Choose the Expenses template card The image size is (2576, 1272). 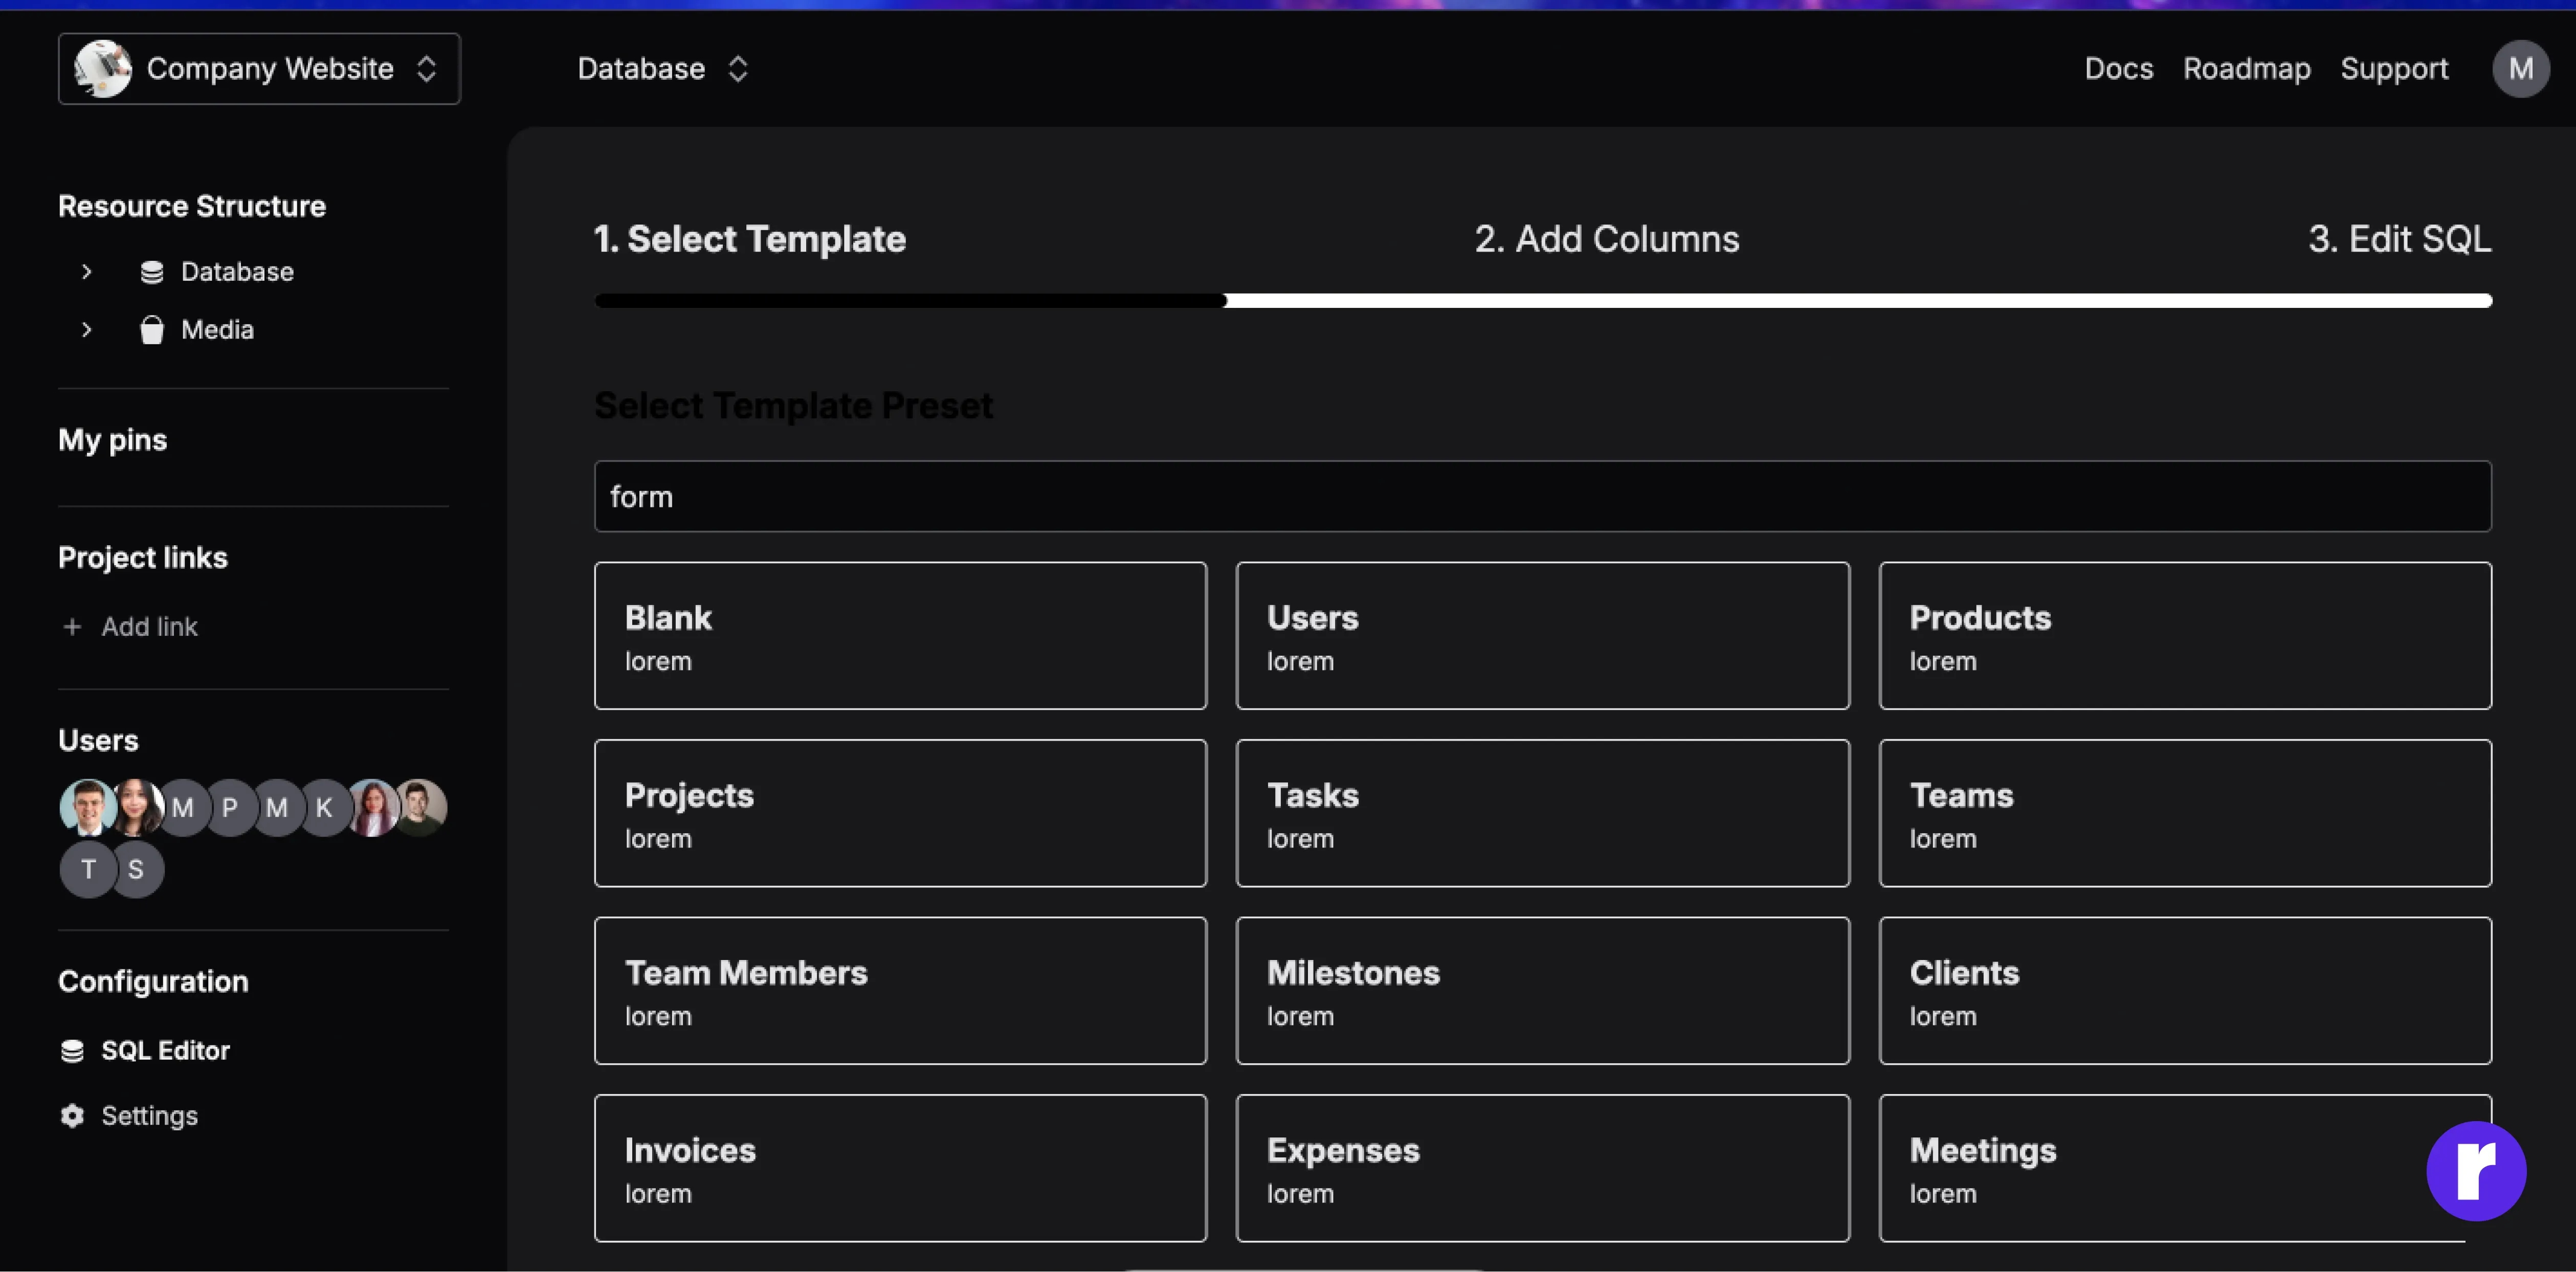[x=1542, y=1168]
